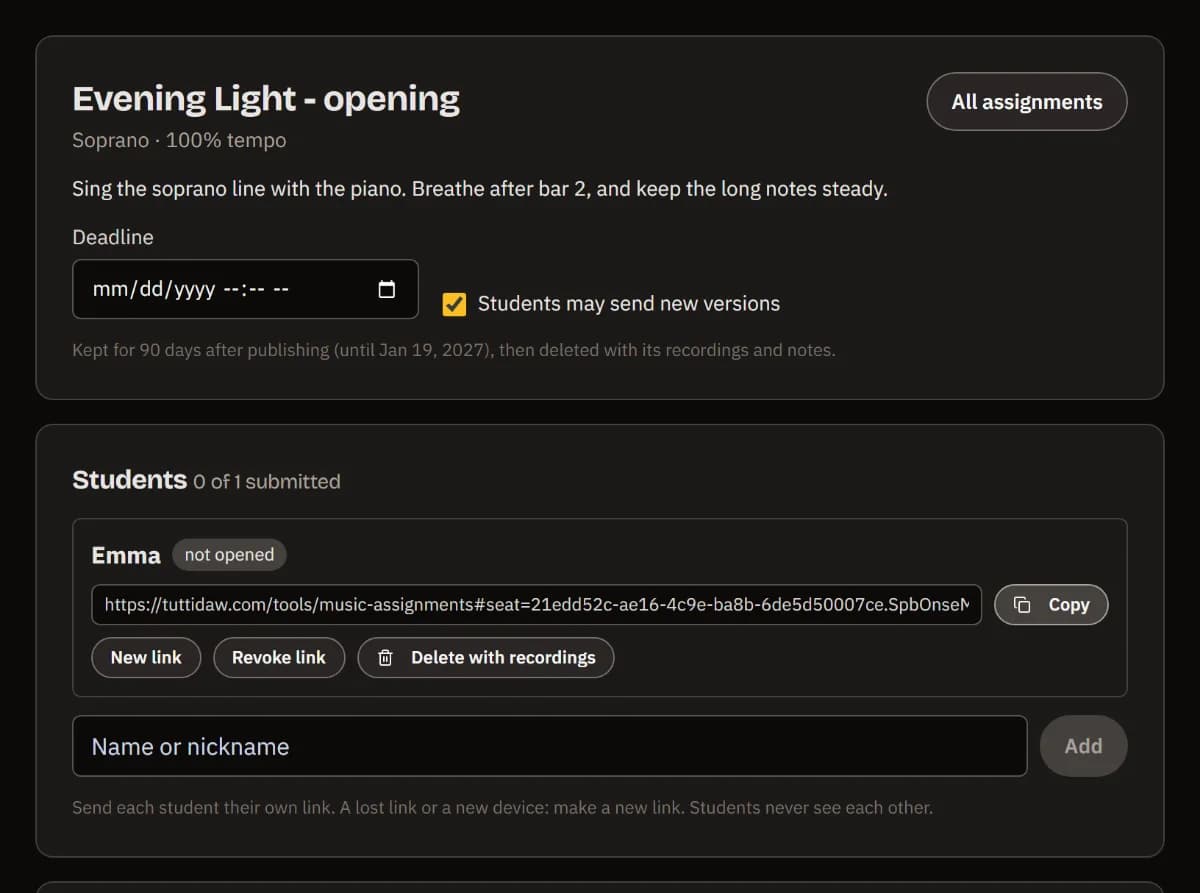
Task: Open the deadline calendar picker icon
Action: pyautogui.click(x=386, y=290)
